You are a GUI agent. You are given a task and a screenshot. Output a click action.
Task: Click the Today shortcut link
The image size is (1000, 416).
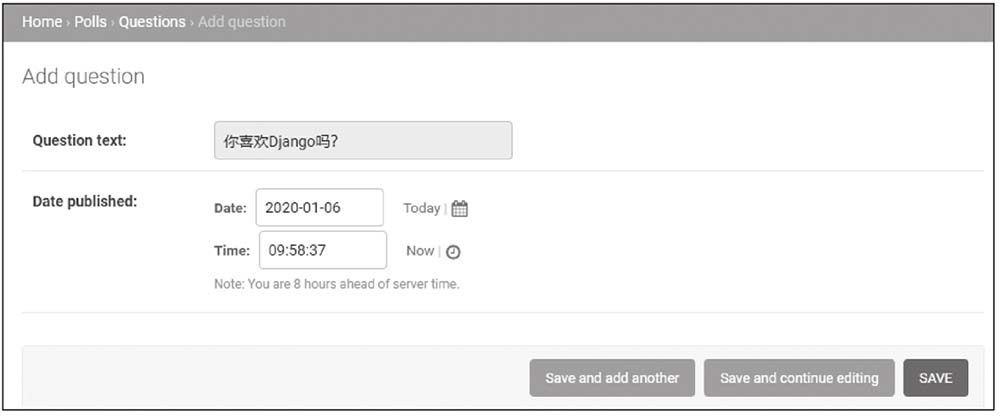coord(421,208)
